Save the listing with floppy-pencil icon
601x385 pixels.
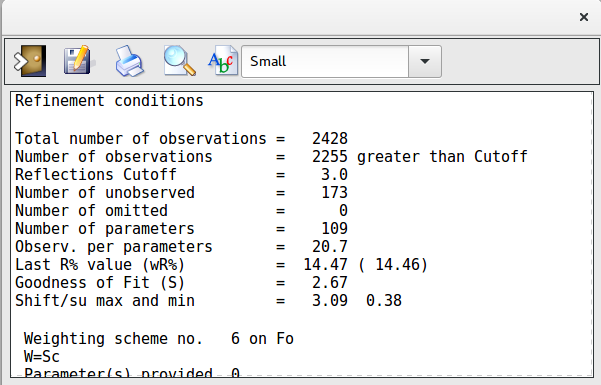(x=79, y=60)
